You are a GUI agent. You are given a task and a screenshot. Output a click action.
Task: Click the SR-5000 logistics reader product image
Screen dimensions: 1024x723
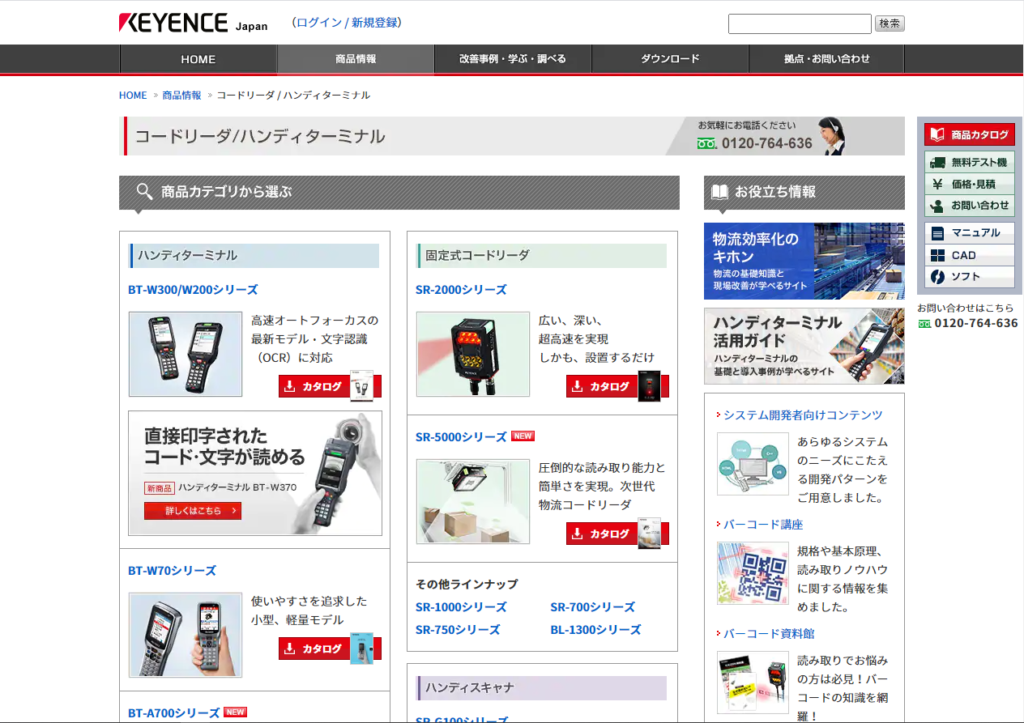click(473, 502)
